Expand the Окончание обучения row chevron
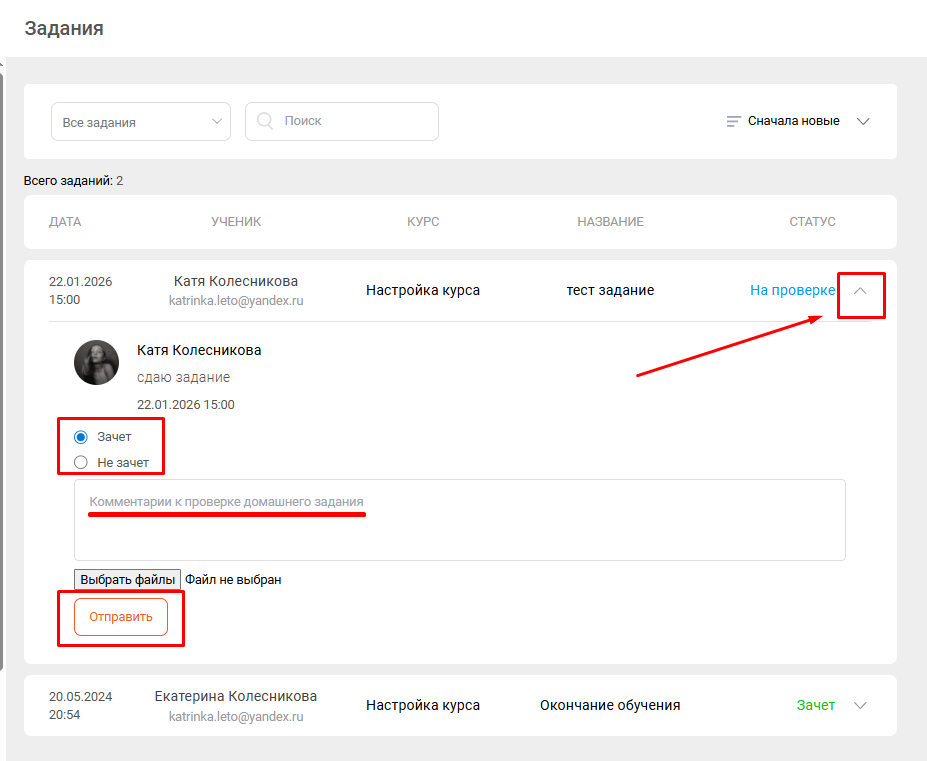The height and width of the screenshot is (761, 927). (x=860, y=705)
